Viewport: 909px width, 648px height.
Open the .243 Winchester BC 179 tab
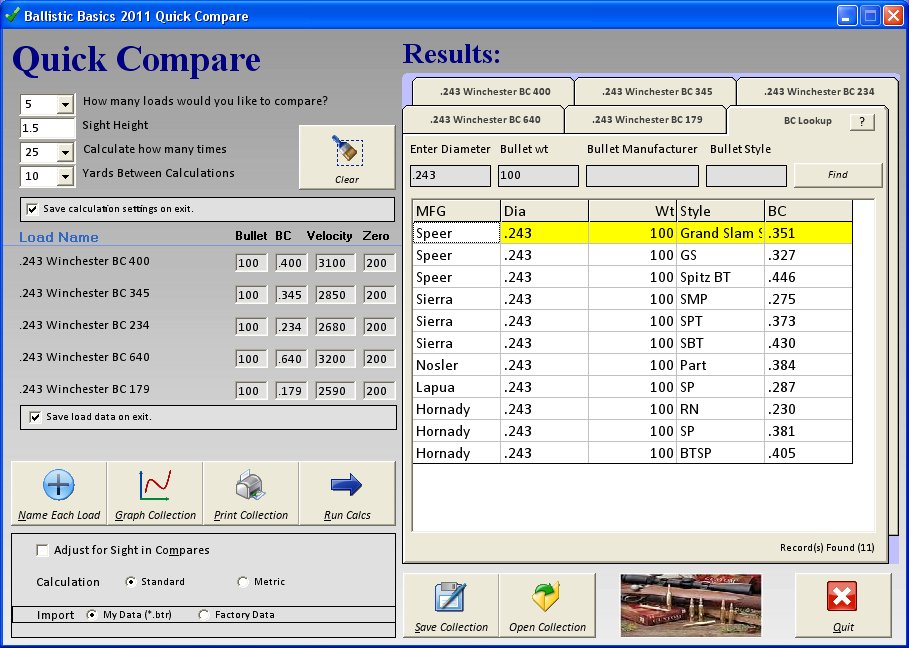pos(646,120)
